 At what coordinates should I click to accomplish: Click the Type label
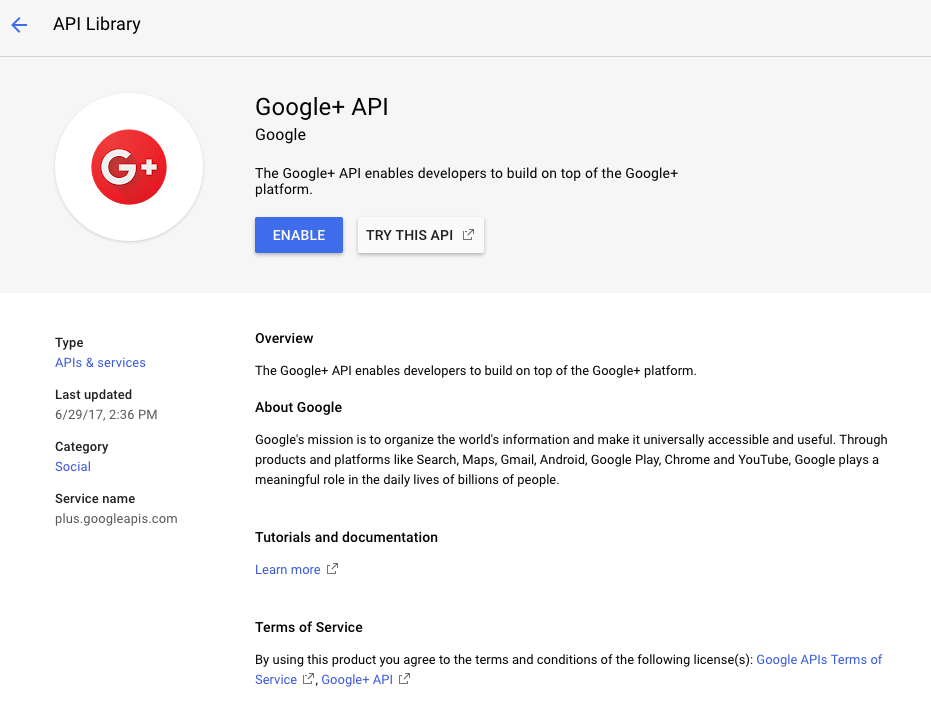tap(69, 343)
